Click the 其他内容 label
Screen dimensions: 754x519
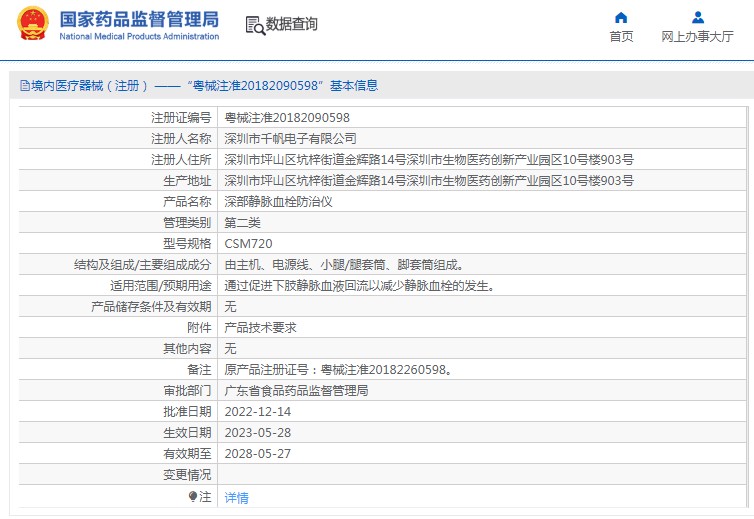(188, 349)
